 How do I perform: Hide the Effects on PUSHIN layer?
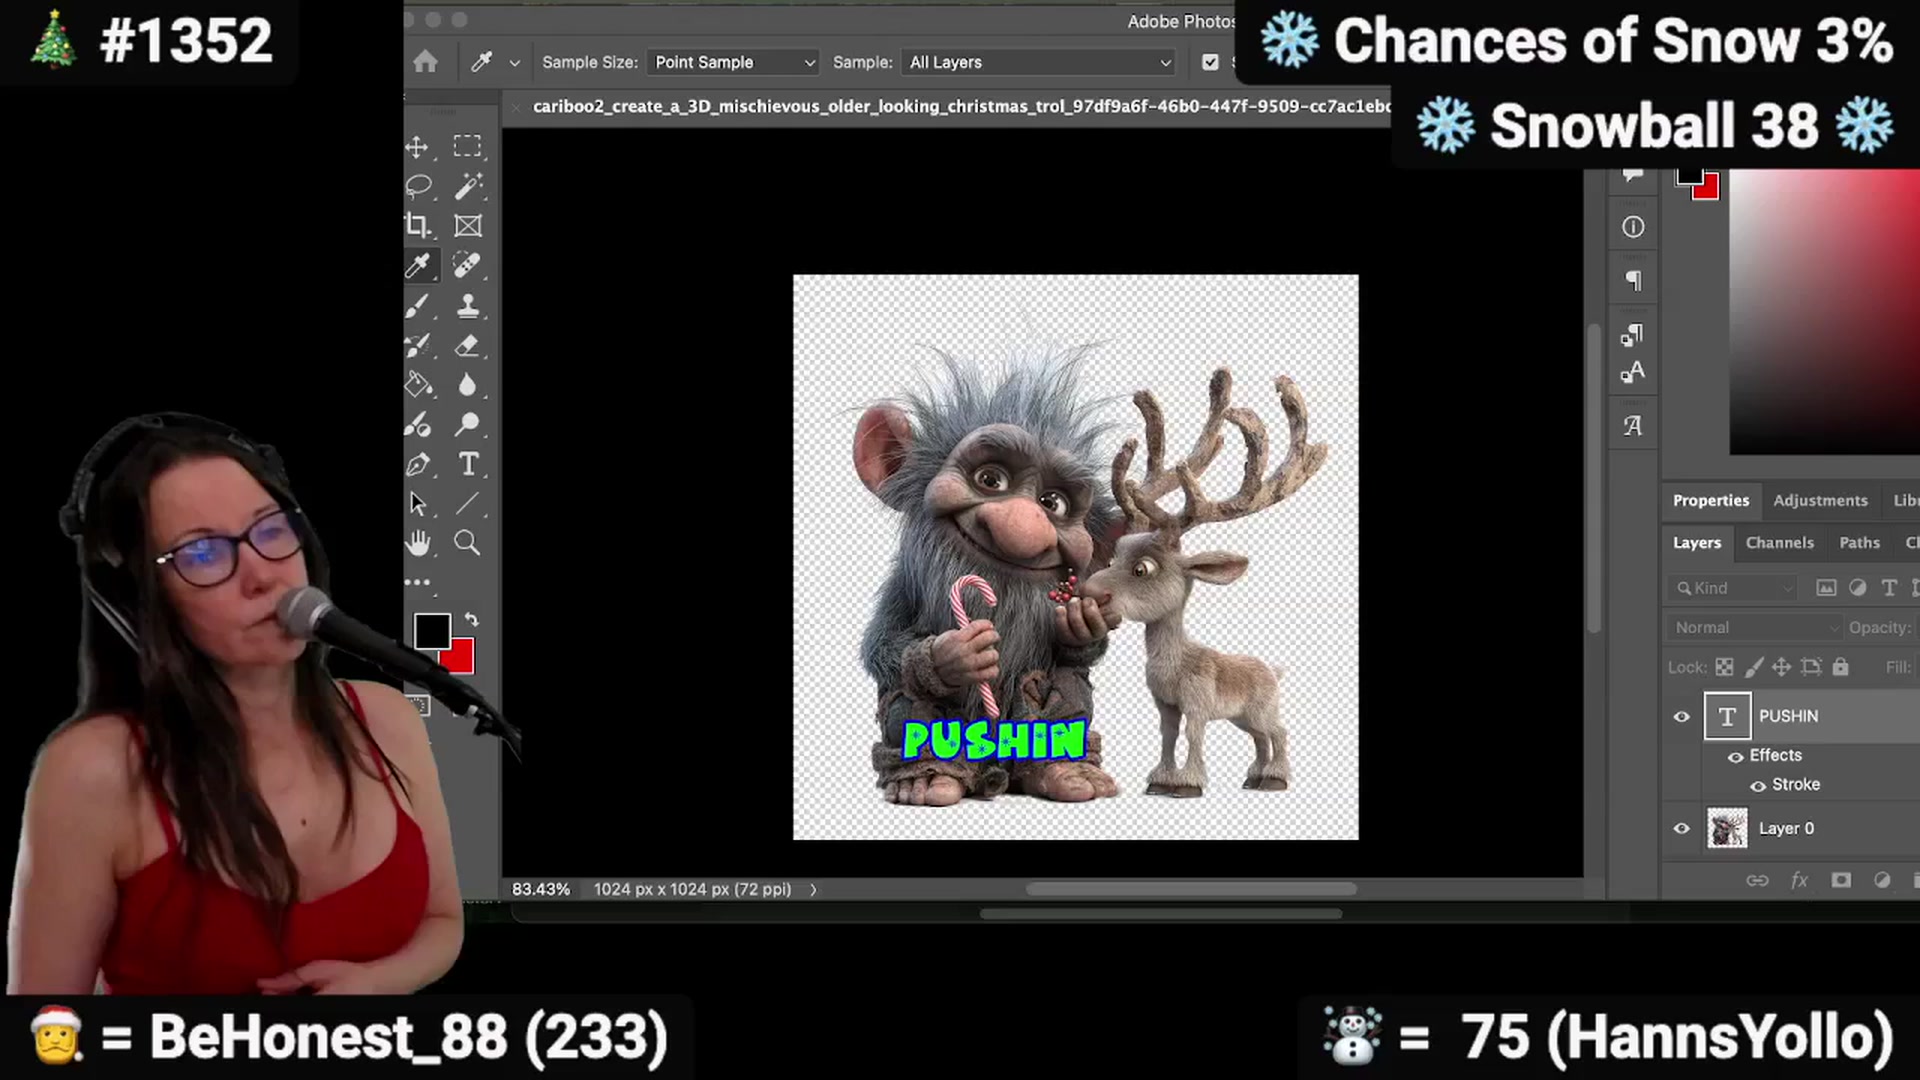tap(1736, 757)
